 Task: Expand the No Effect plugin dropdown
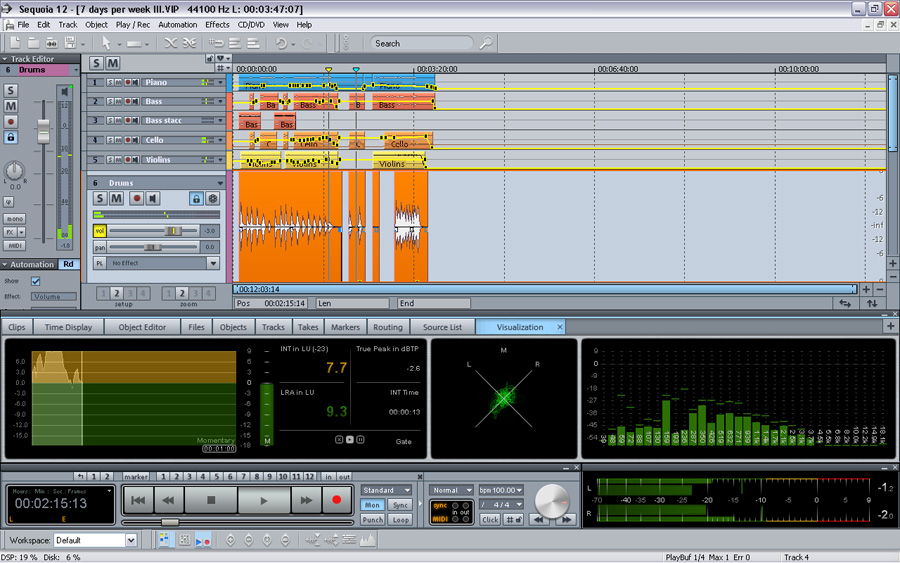pyautogui.click(x=212, y=263)
